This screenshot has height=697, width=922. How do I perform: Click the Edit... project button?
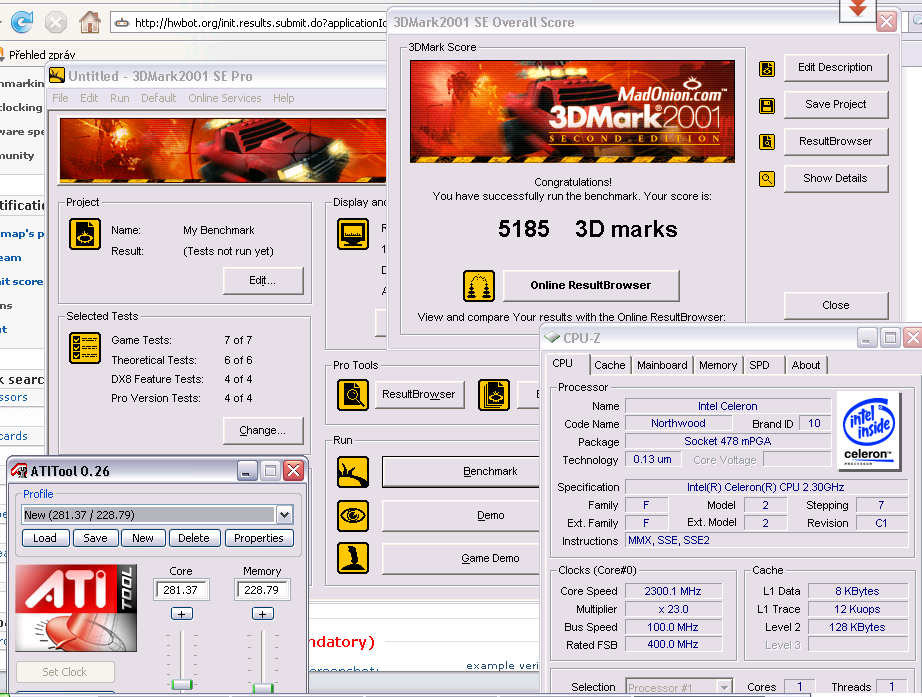(x=263, y=281)
